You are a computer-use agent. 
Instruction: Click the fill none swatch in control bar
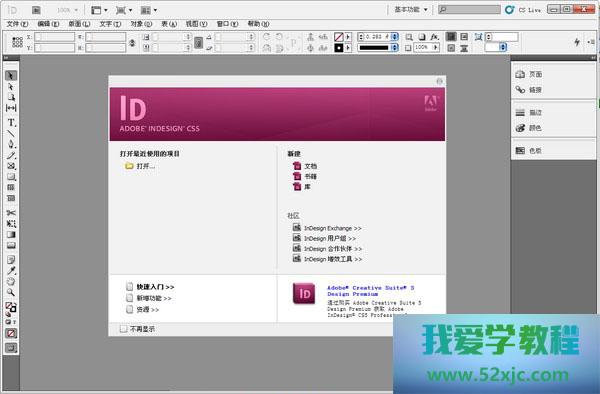[x=339, y=37]
